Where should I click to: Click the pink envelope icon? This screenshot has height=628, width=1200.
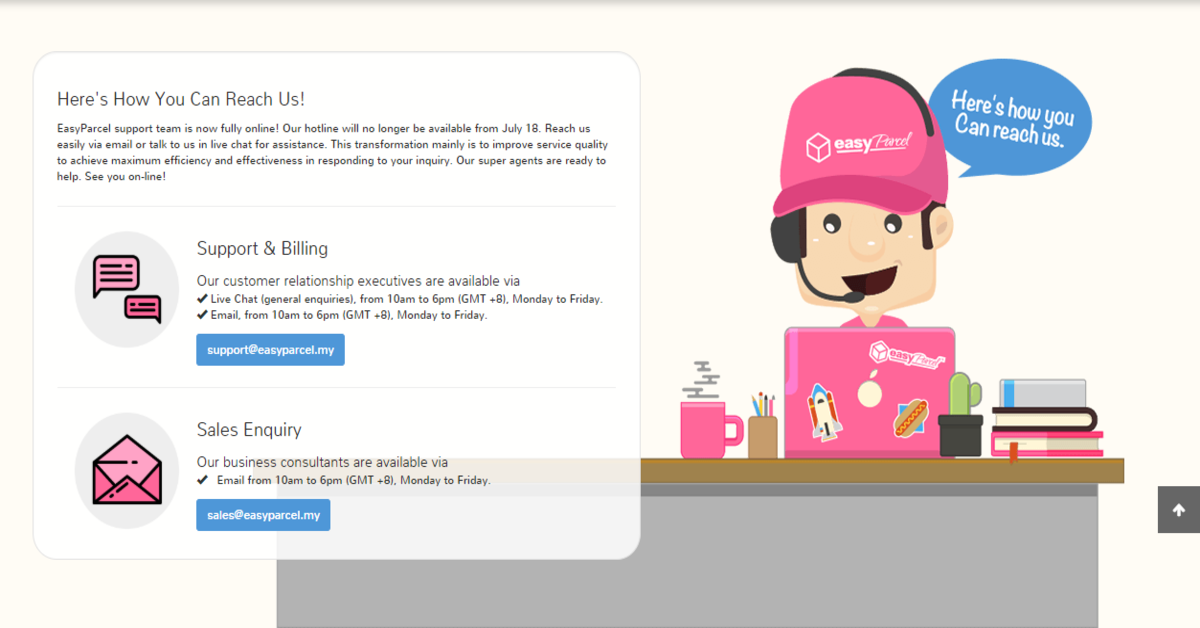point(127,470)
